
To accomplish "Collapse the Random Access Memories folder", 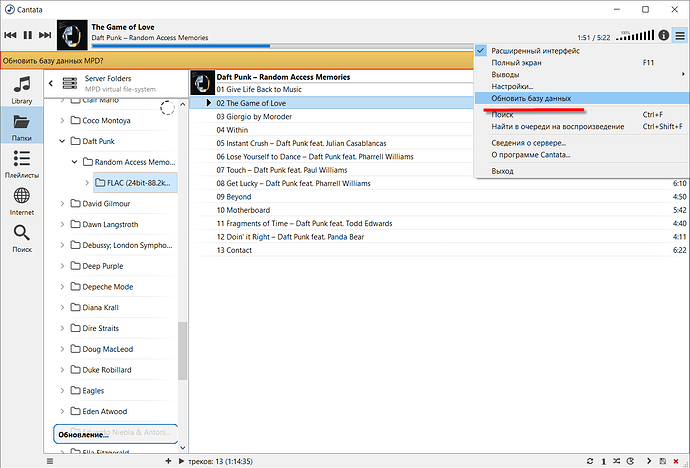I will [74, 162].
